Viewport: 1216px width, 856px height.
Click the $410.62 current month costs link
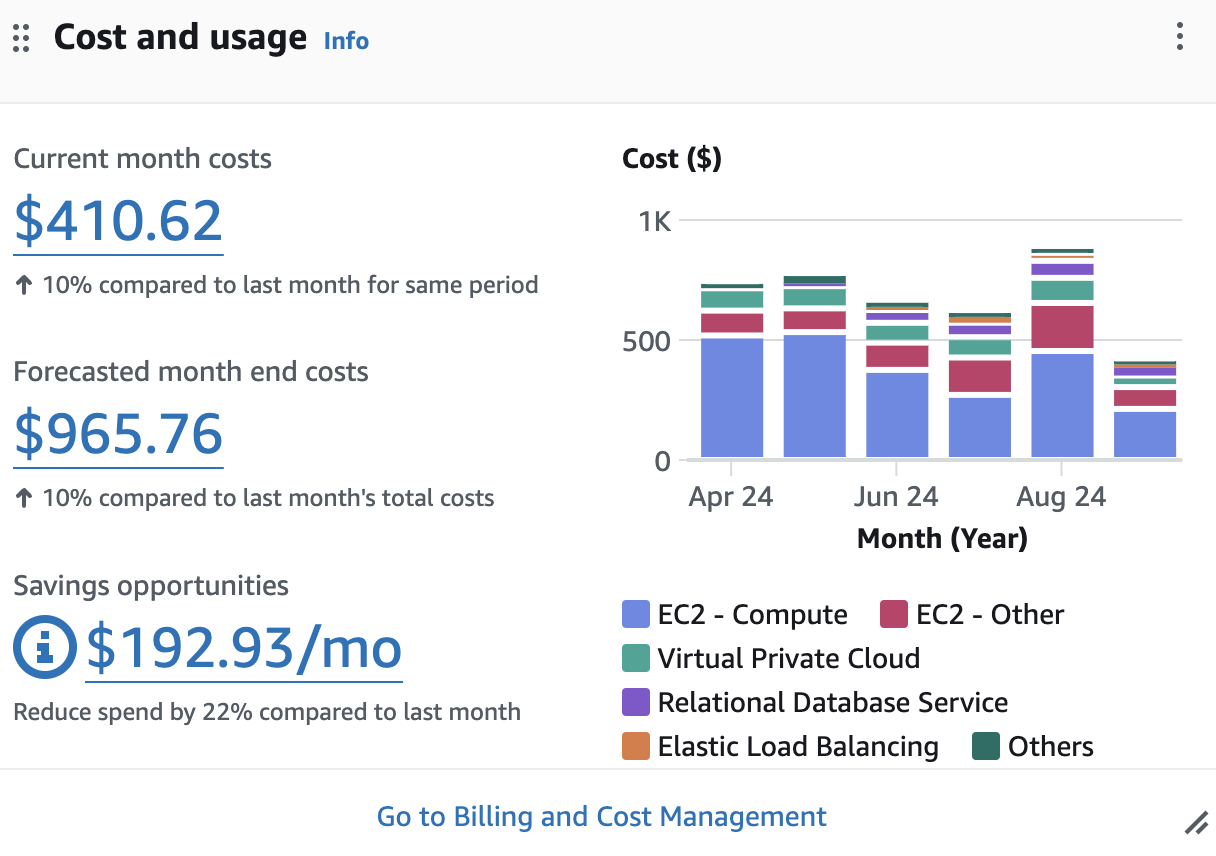(x=117, y=221)
